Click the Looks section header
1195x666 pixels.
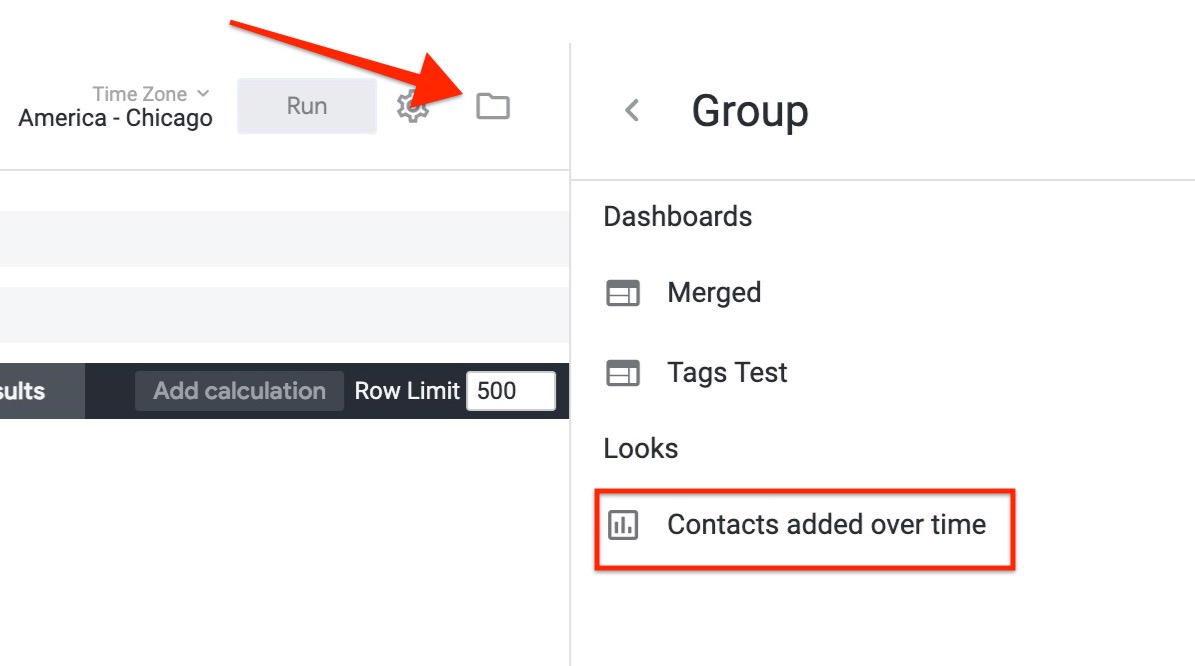(x=640, y=449)
